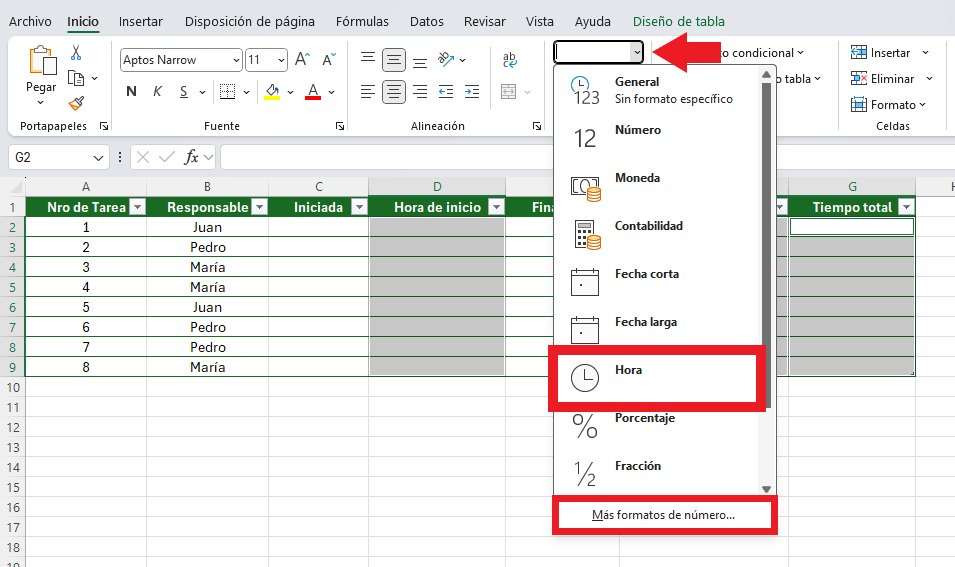Align text to top

pos(368,60)
